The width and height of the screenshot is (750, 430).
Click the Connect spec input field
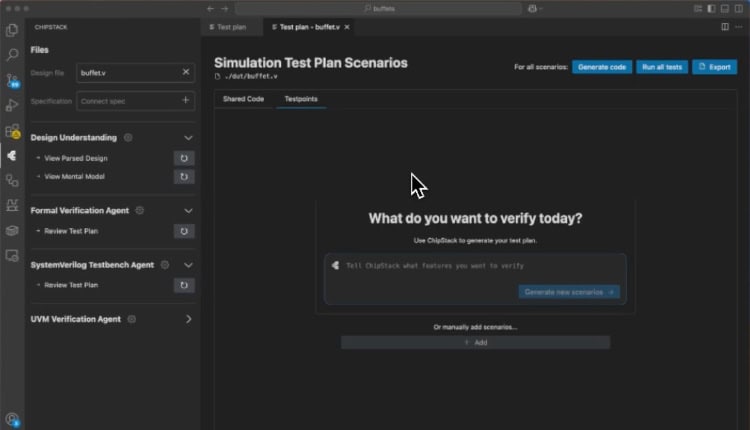coord(126,101)
